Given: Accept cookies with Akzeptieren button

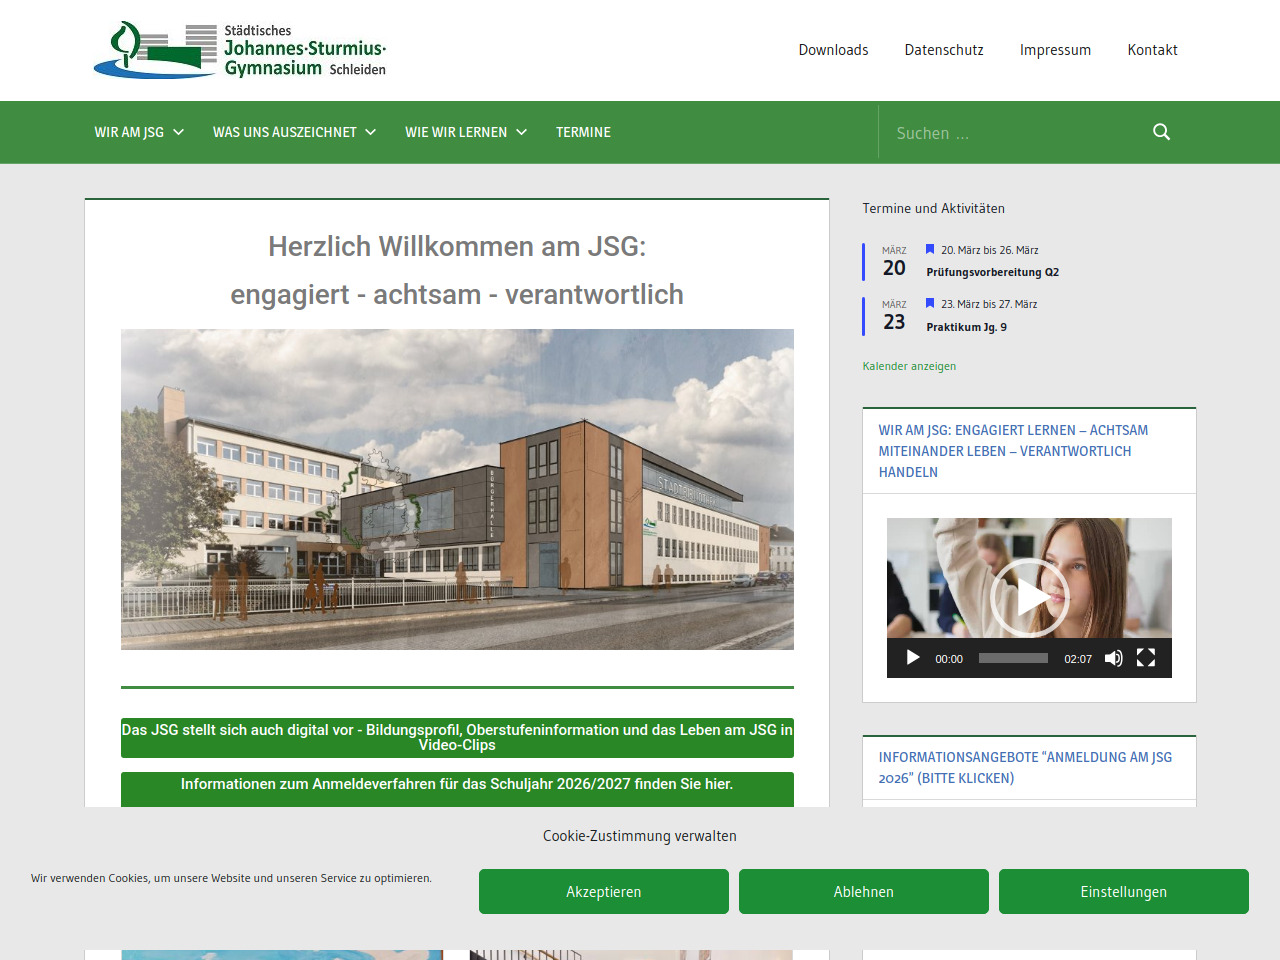Looking at the screenshot, I should click(603, 891).
